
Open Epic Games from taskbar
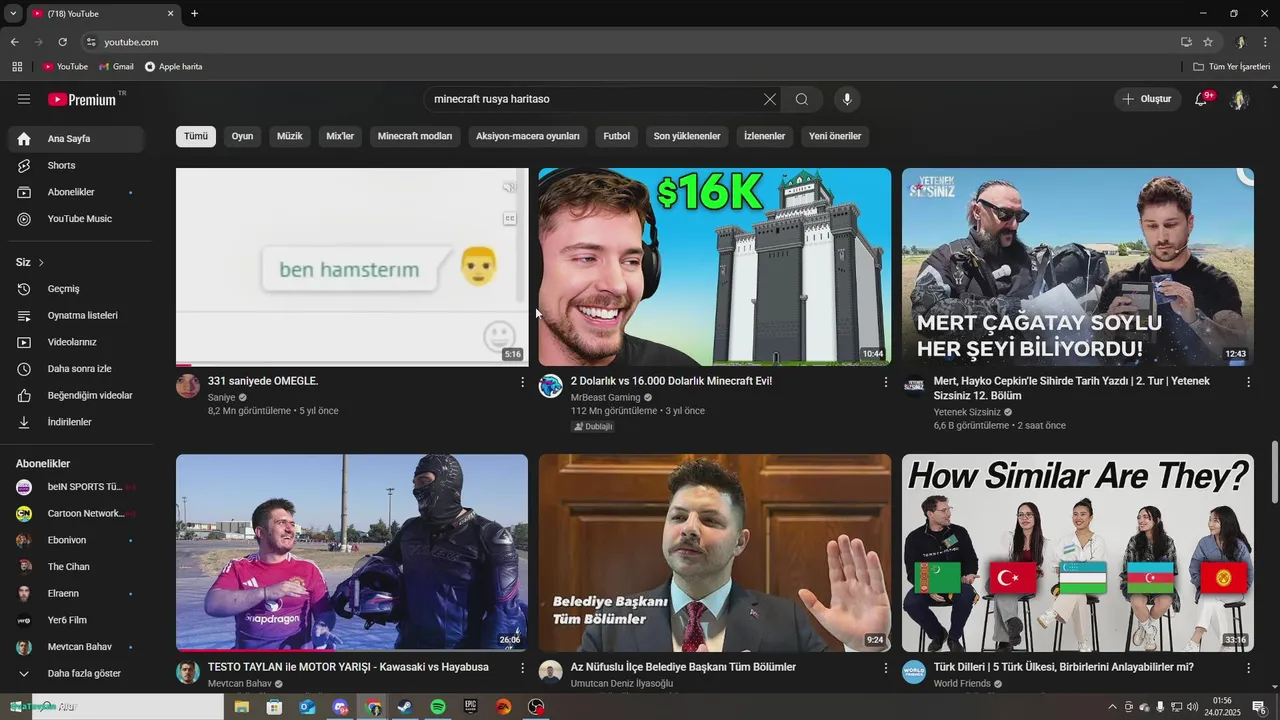471,707
